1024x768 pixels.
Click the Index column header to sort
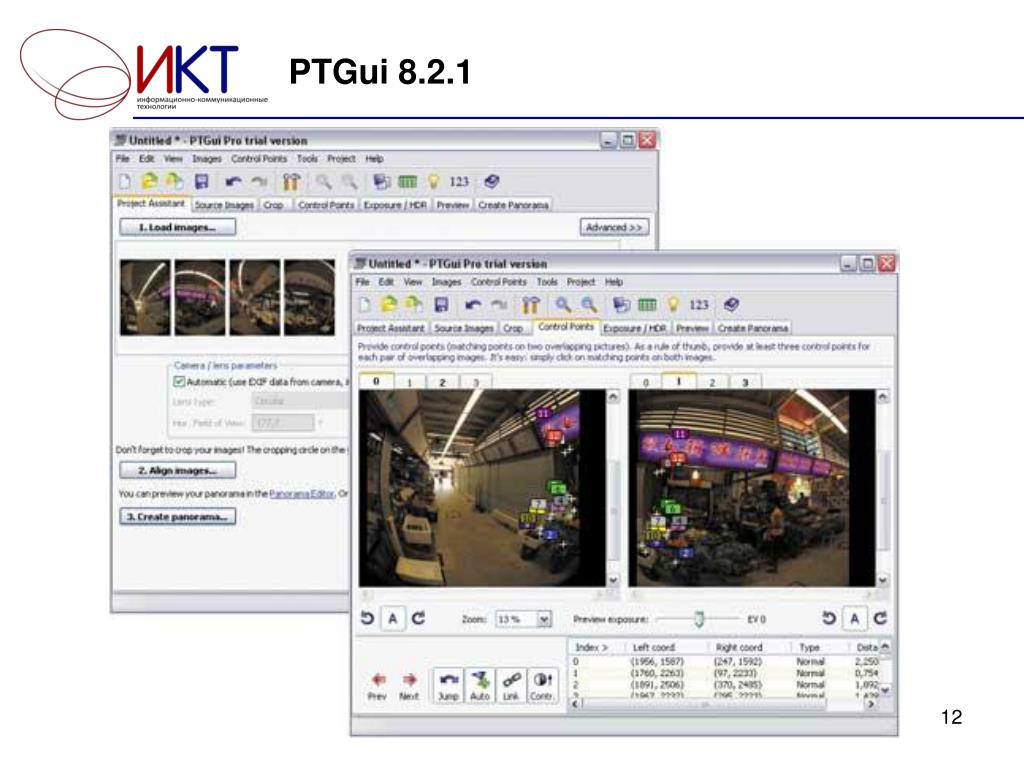coord(591,648)
